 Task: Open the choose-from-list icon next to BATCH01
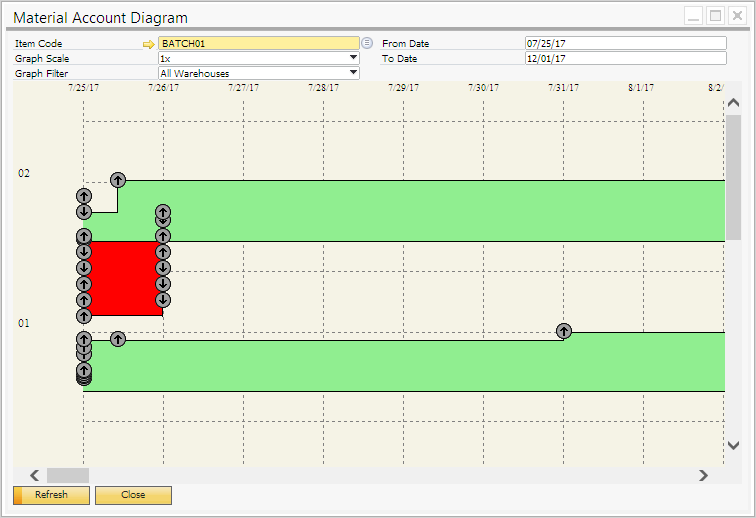coord(367,43)
